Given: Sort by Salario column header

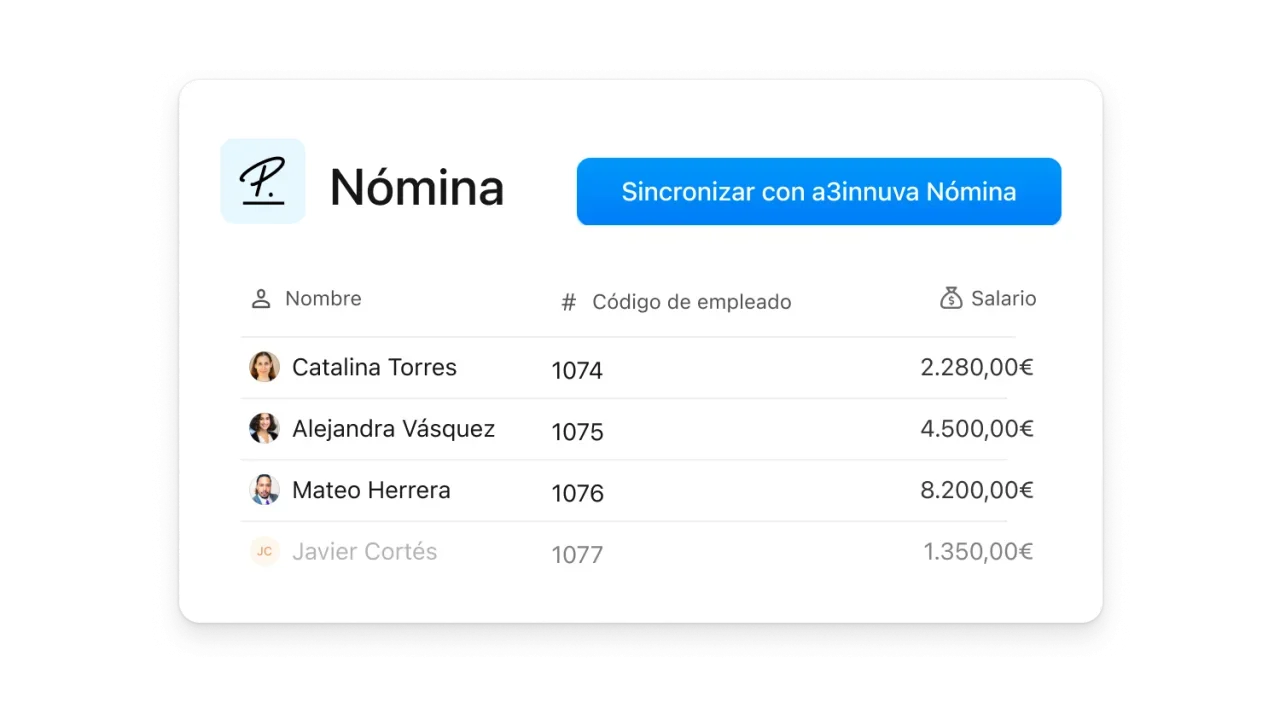Looking at the screenshot, I should click(1003, 299).
